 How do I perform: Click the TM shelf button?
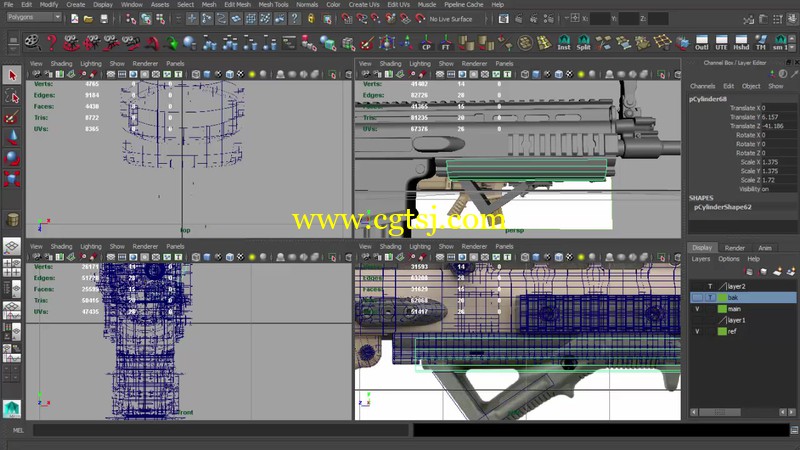pos(761,43)
